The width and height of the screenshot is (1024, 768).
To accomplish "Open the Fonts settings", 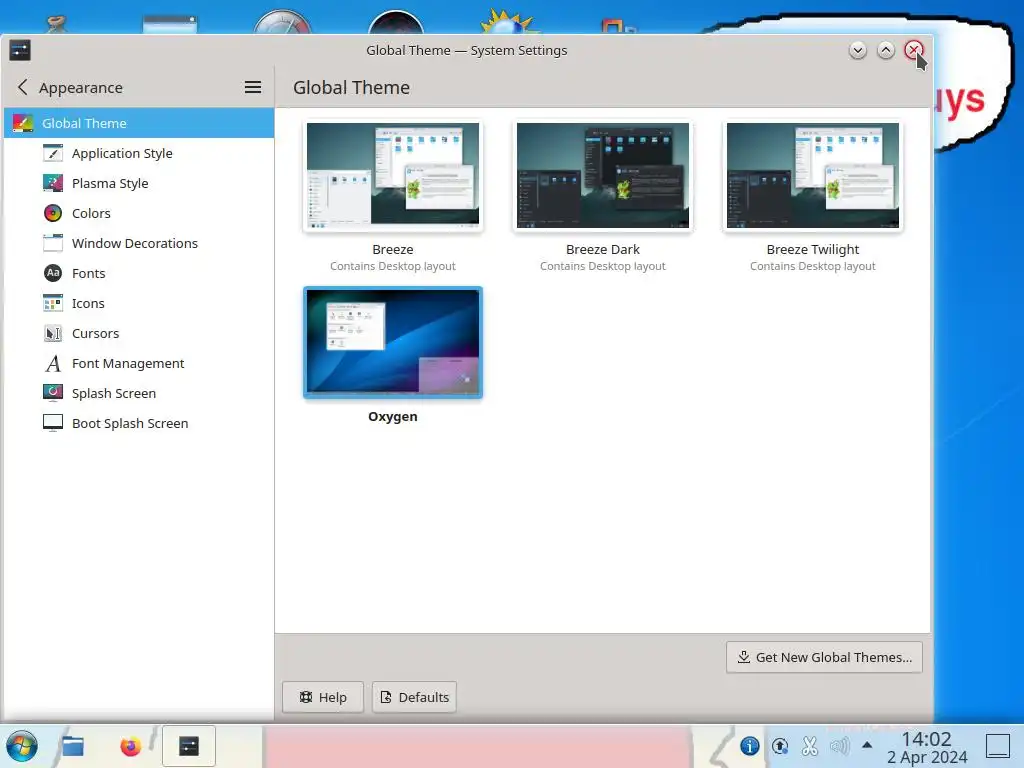I will 139,273.
